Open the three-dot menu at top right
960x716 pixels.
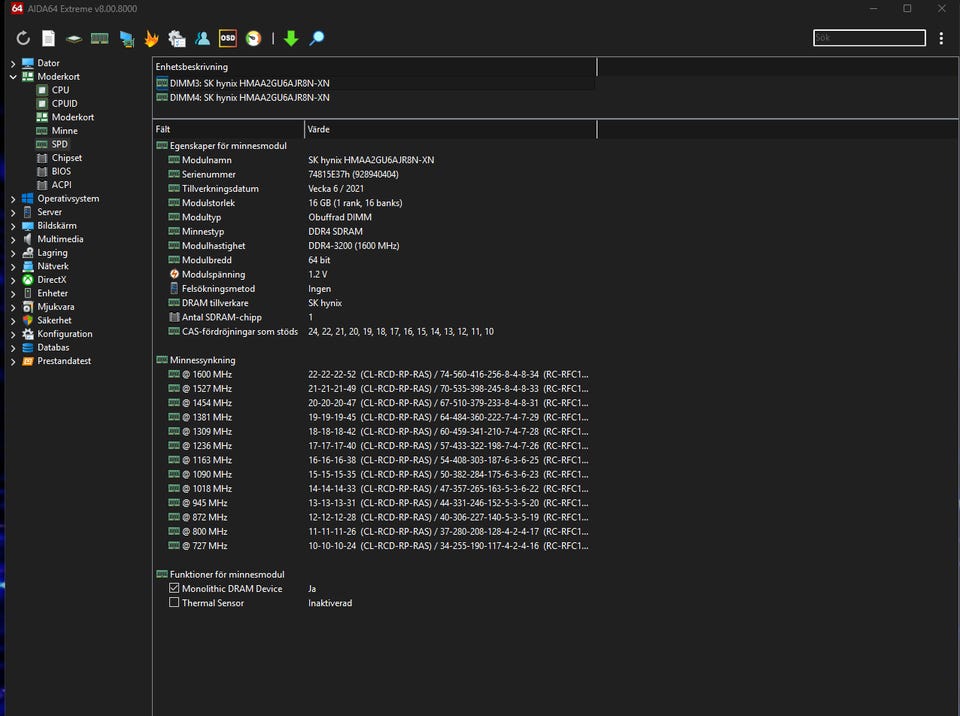941,38
